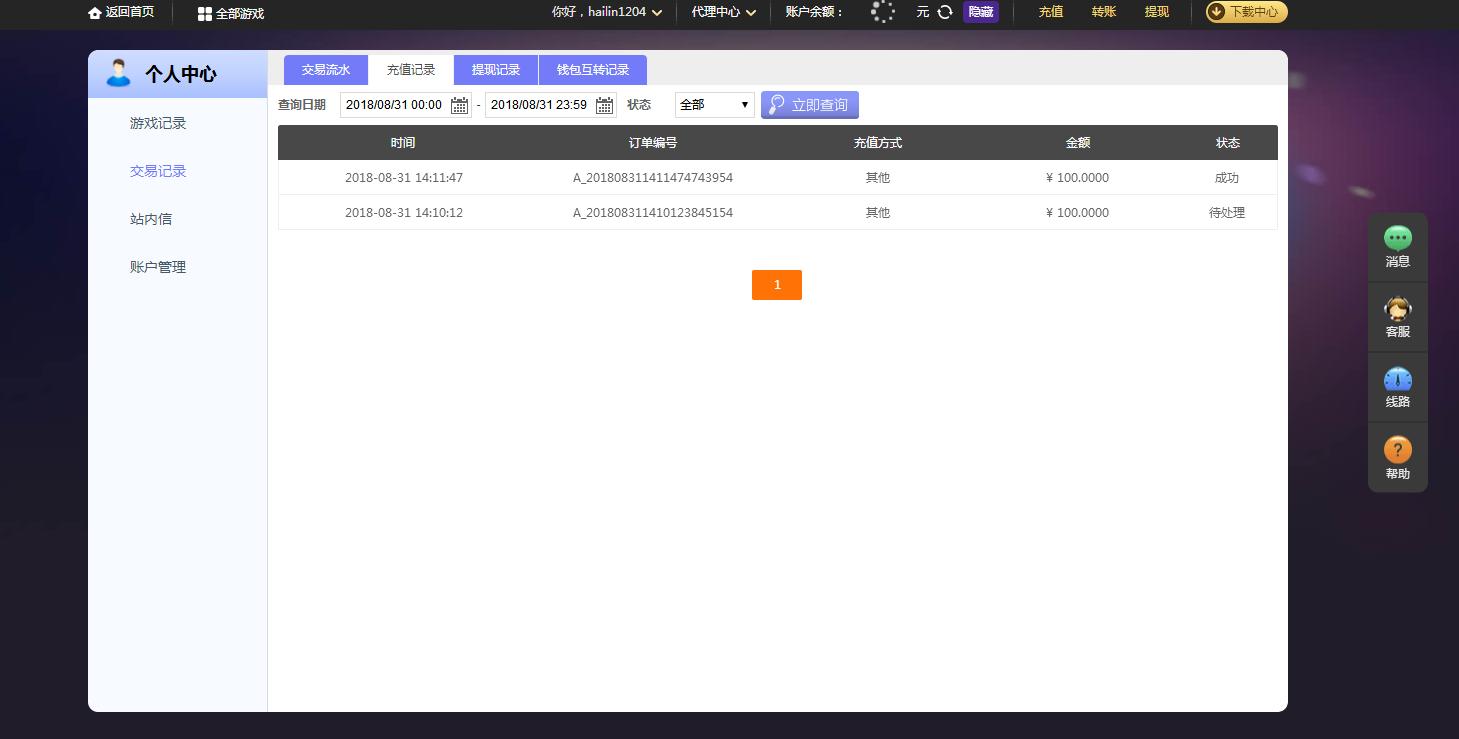Open the start date calendar icon
The image size is (1459, 739).
click(459, 104)
